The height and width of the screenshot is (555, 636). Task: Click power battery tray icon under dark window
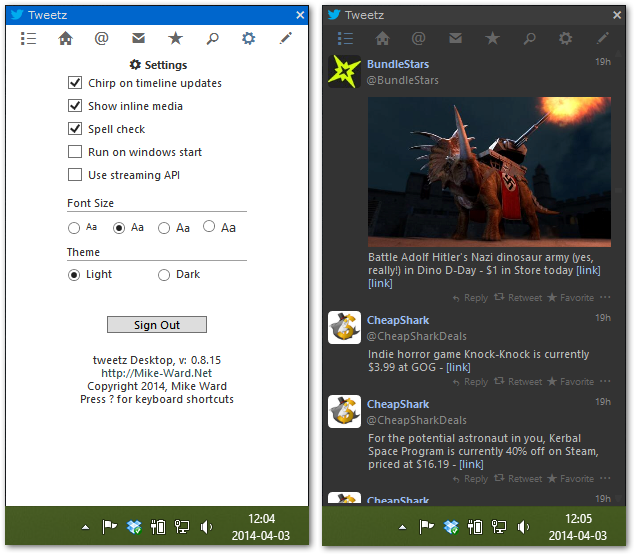[475, 527]
